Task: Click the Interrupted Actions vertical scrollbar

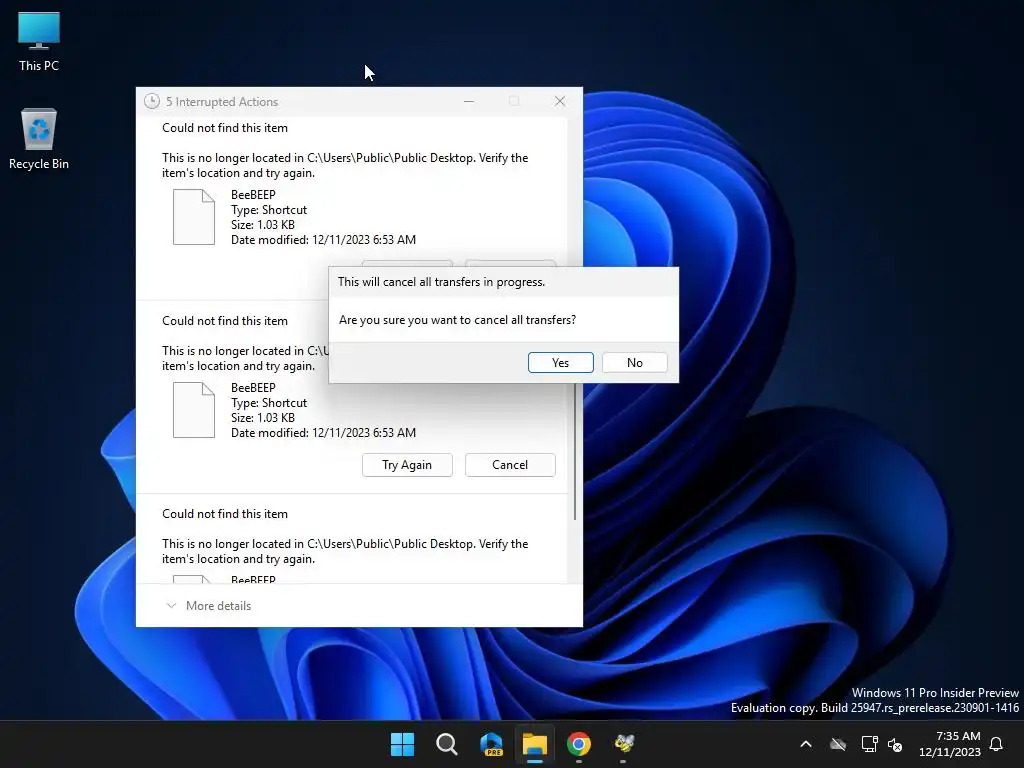Action: click(575, 451)
